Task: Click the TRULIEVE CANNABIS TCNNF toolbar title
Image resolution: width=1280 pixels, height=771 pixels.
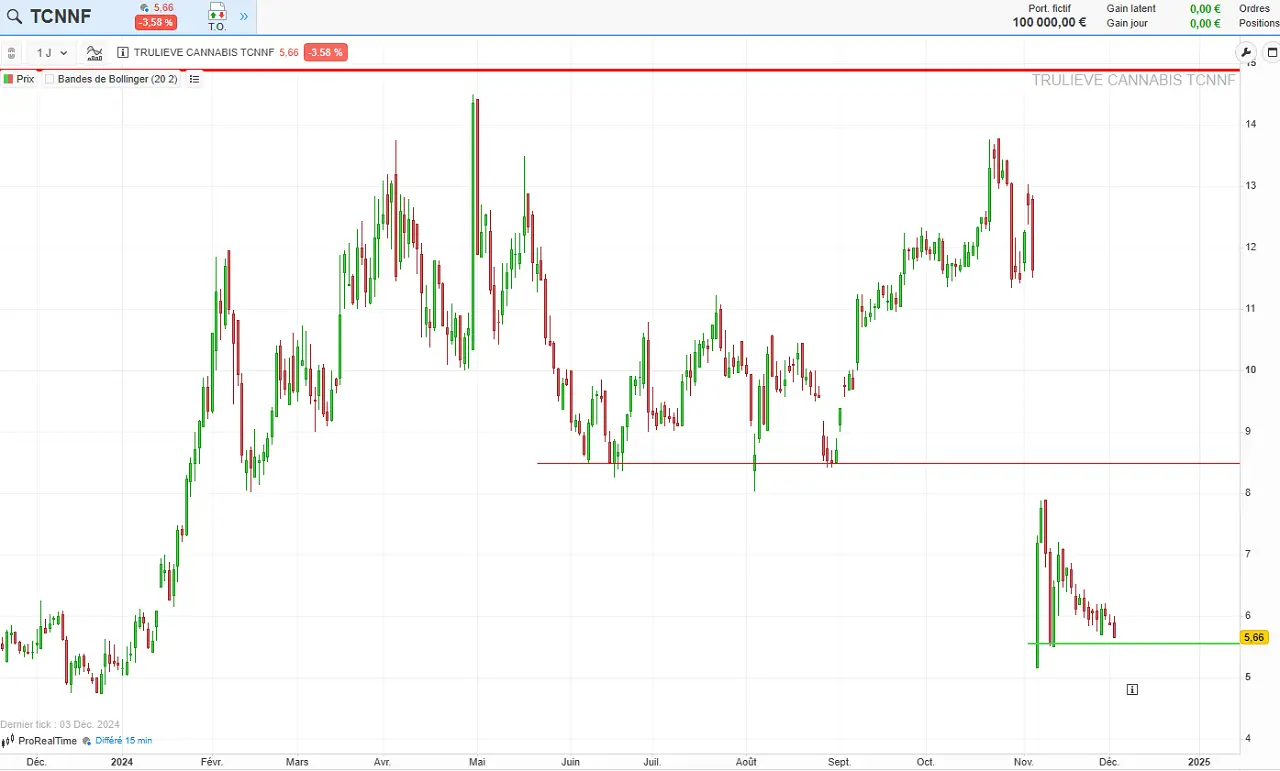Action: [x=204, y=53]
